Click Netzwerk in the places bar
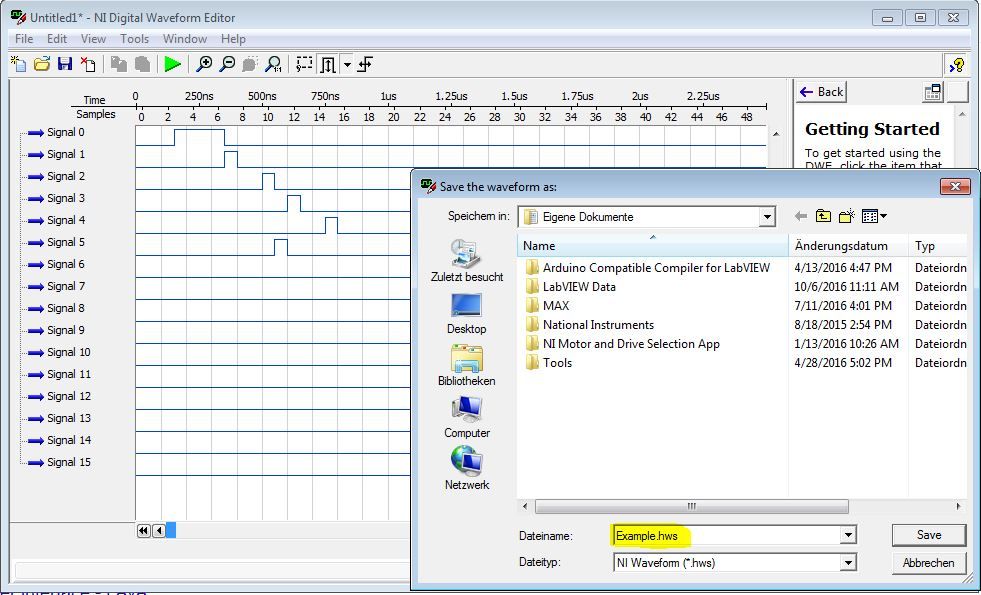Screen dimensions: 981x595 click(x=467, y=469)
